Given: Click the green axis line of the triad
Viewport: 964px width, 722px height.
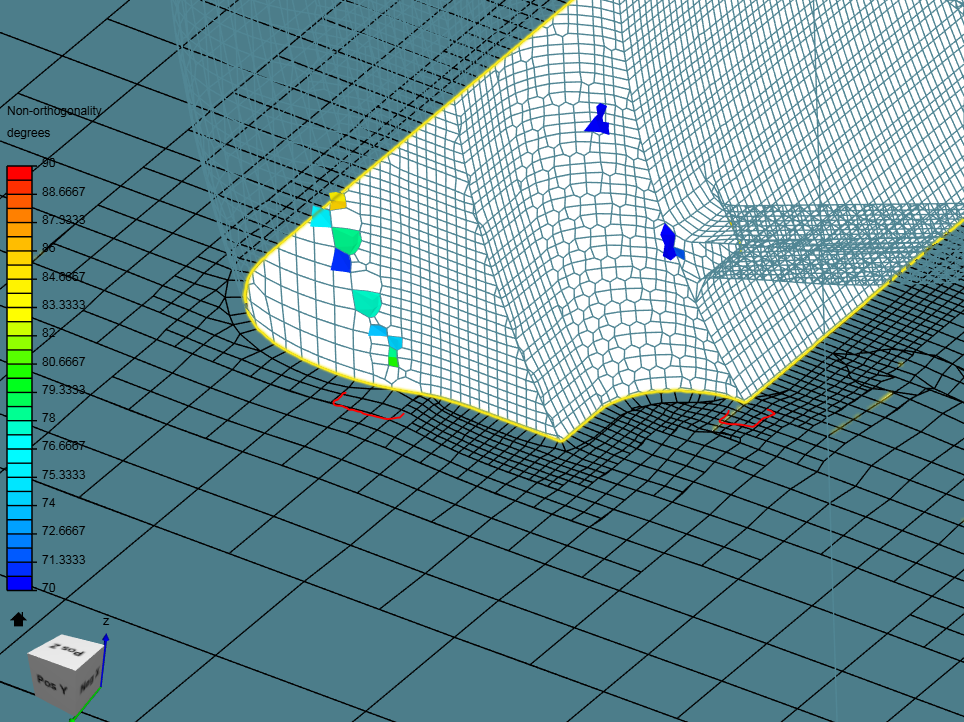Looking at the screenshot, I should [x=85, y=704].
